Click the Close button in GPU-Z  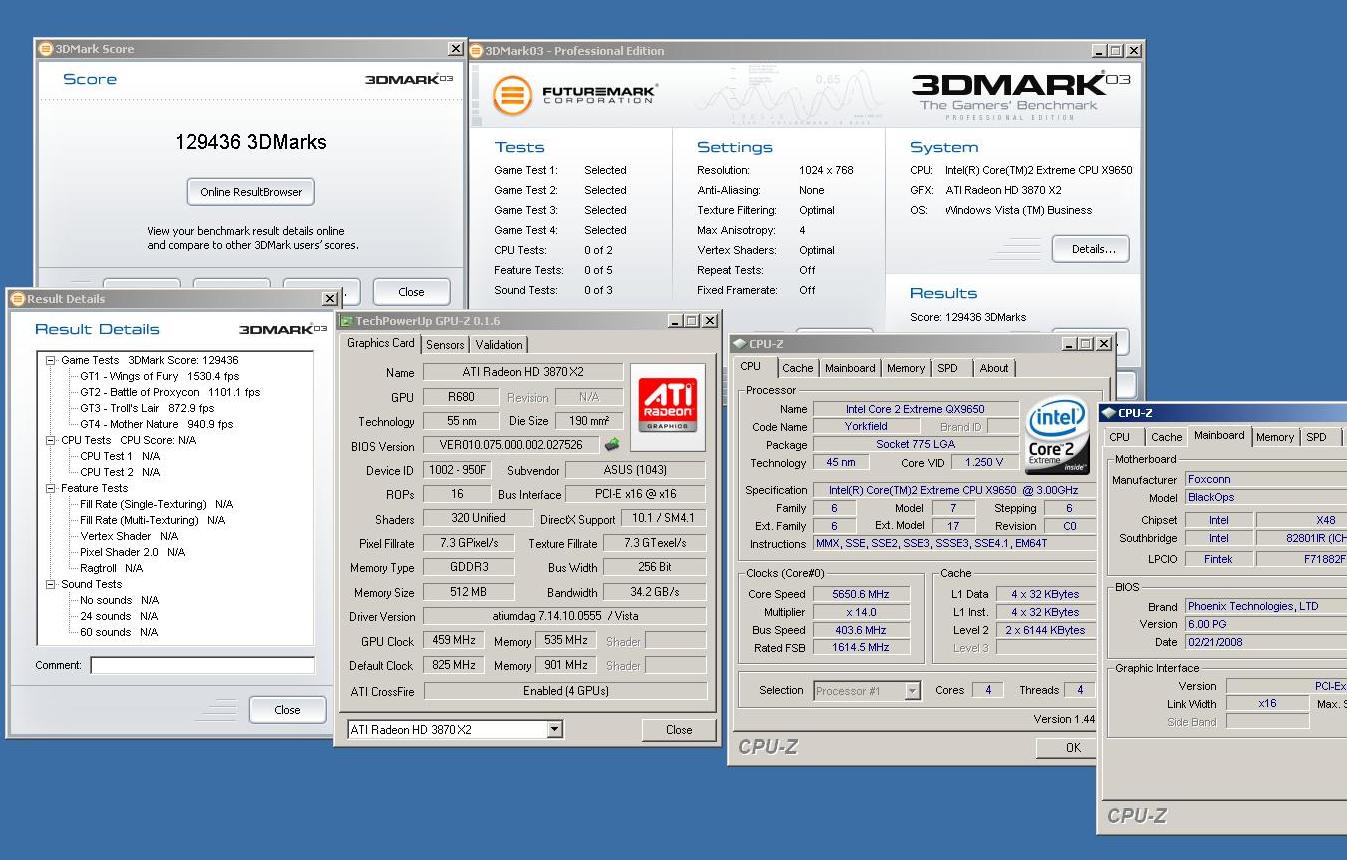pyautogui.click(x=679, y=730)
